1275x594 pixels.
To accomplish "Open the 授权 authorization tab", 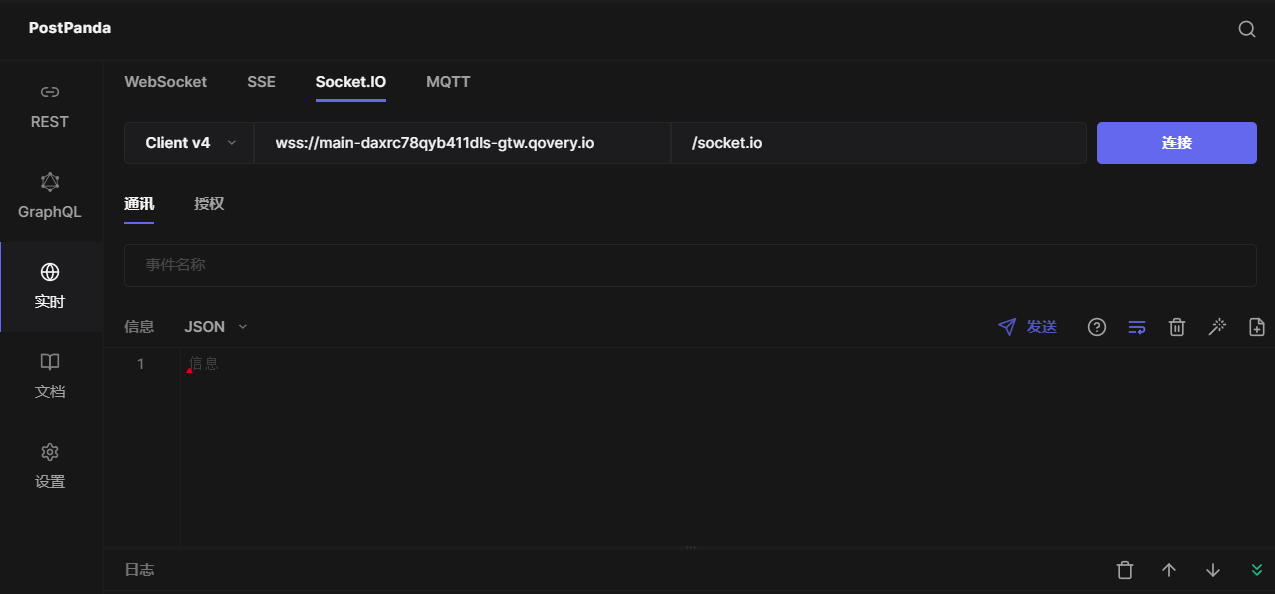I will [x=209, y=203].
